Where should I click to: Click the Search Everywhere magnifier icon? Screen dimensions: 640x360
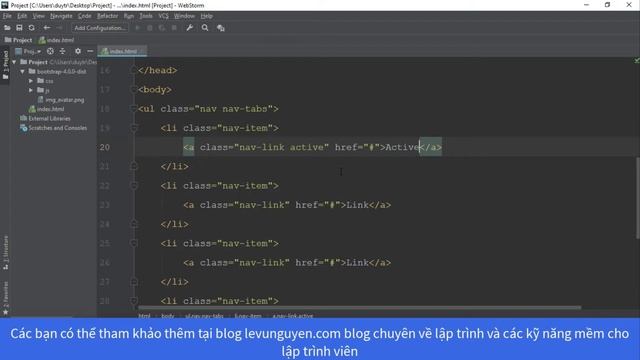tap(205, 28)
